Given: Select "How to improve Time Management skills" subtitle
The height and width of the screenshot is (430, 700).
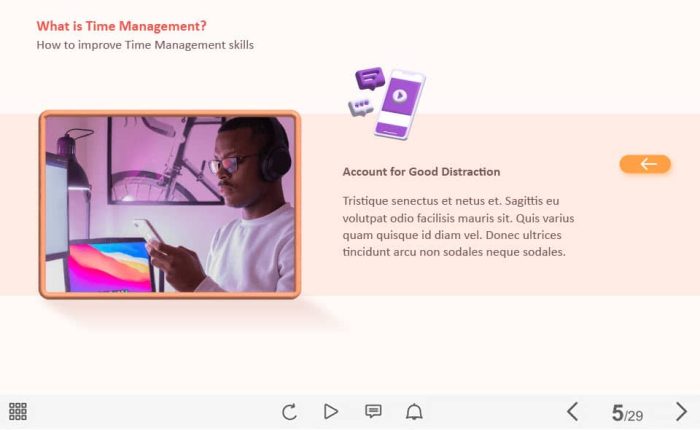Looking at the screenshot, I should coord(145,45).
